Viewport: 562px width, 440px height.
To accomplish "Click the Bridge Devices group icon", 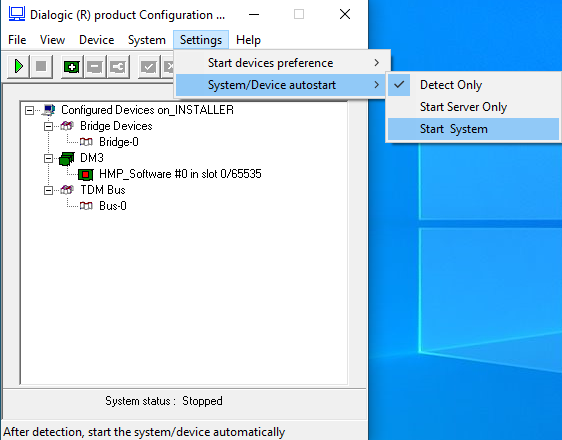I will point(67,126).
